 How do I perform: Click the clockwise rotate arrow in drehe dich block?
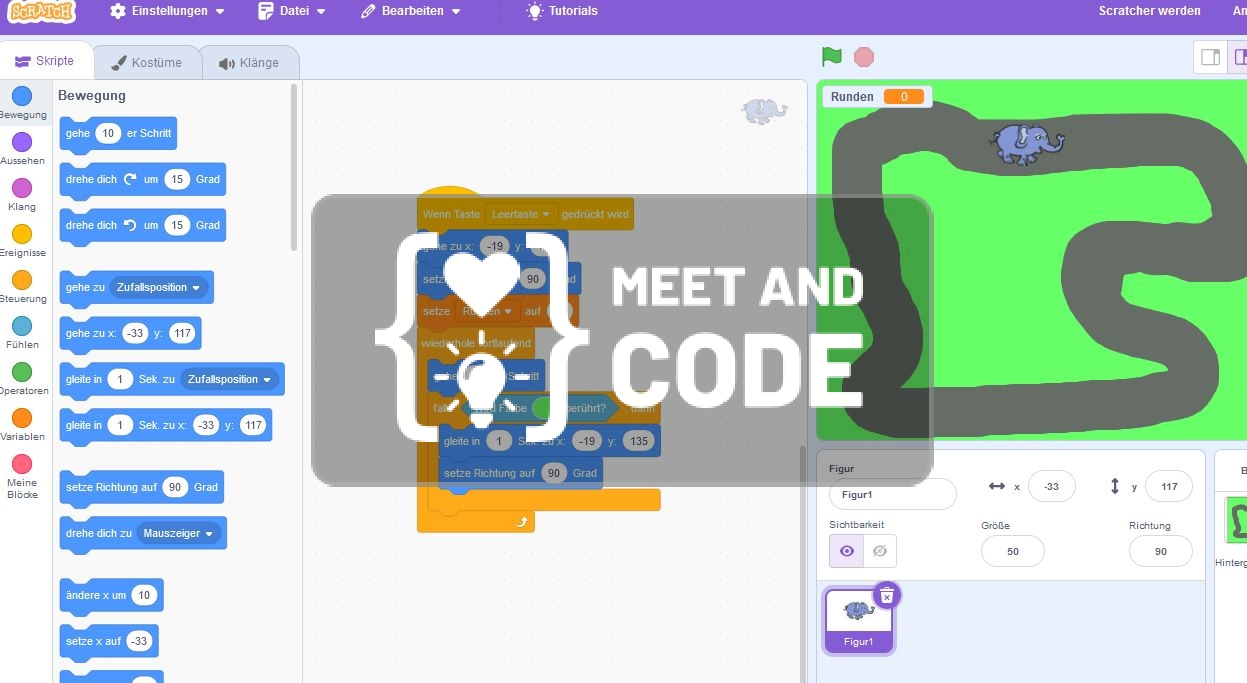tap(130, 179)
